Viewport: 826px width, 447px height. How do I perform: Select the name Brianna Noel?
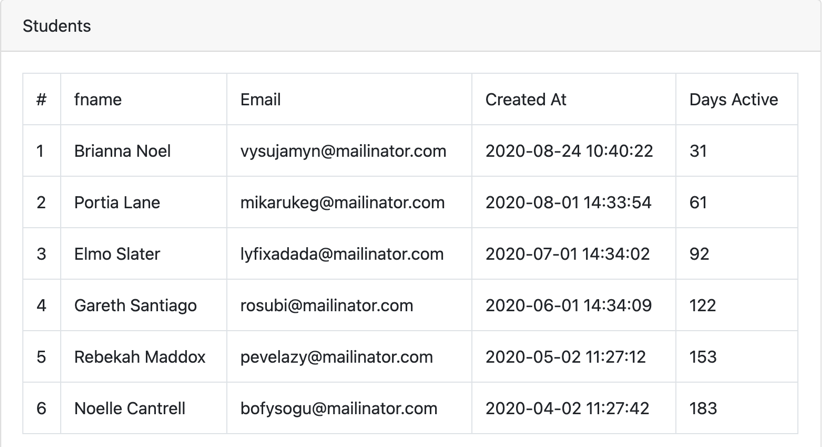click(122, 151)
